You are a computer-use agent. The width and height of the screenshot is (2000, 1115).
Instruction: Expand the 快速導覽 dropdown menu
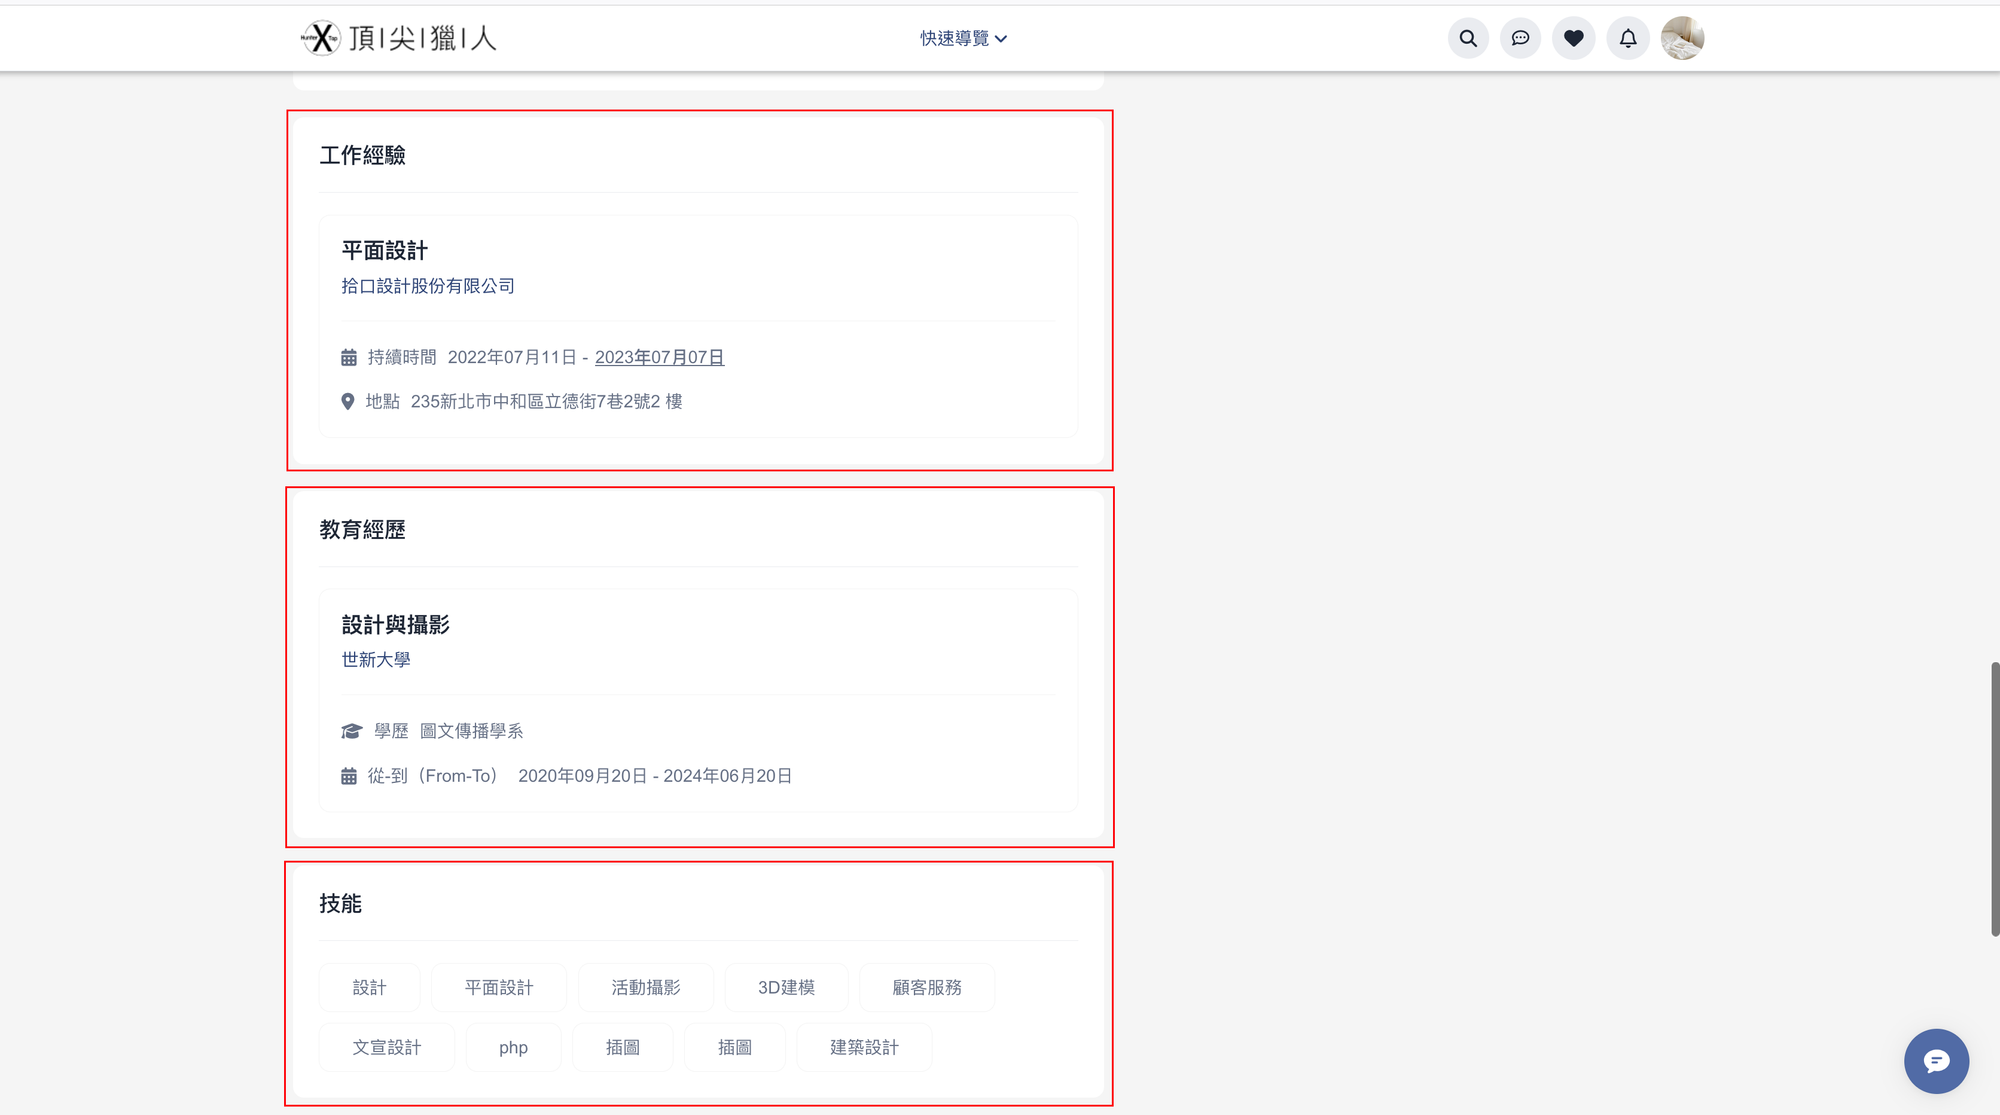point(954,38)
